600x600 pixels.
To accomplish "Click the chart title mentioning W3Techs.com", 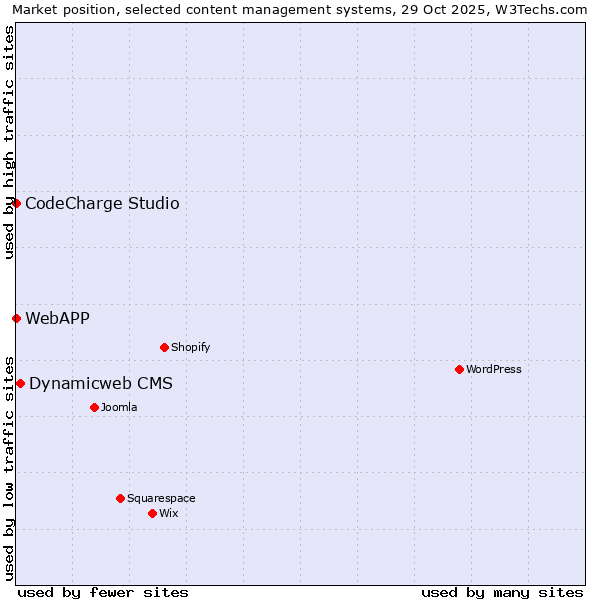I will point(300,9).
